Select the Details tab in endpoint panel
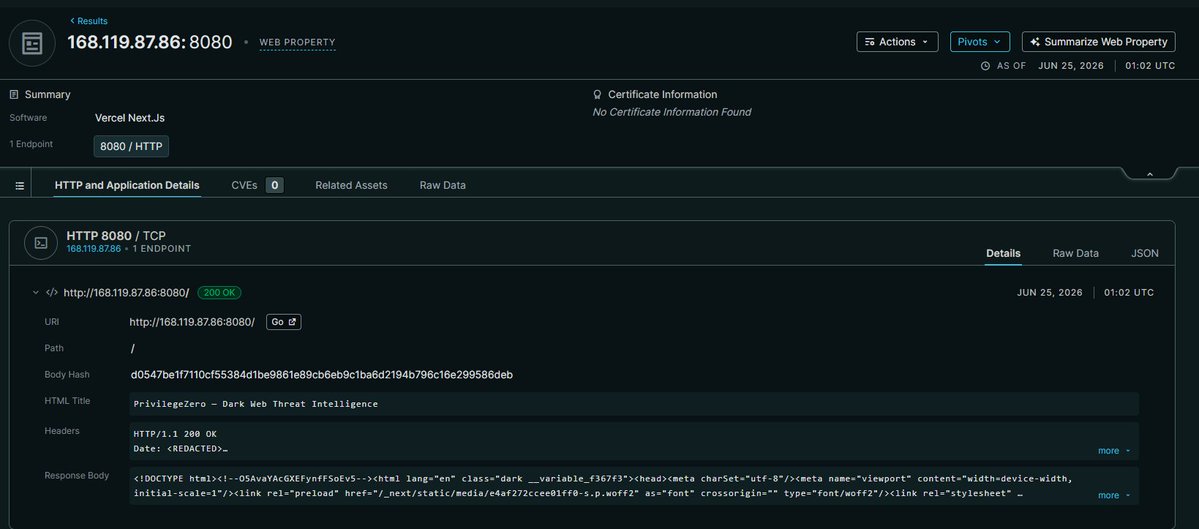Viewport: 1199px width, 529px height. point(1003,253)
